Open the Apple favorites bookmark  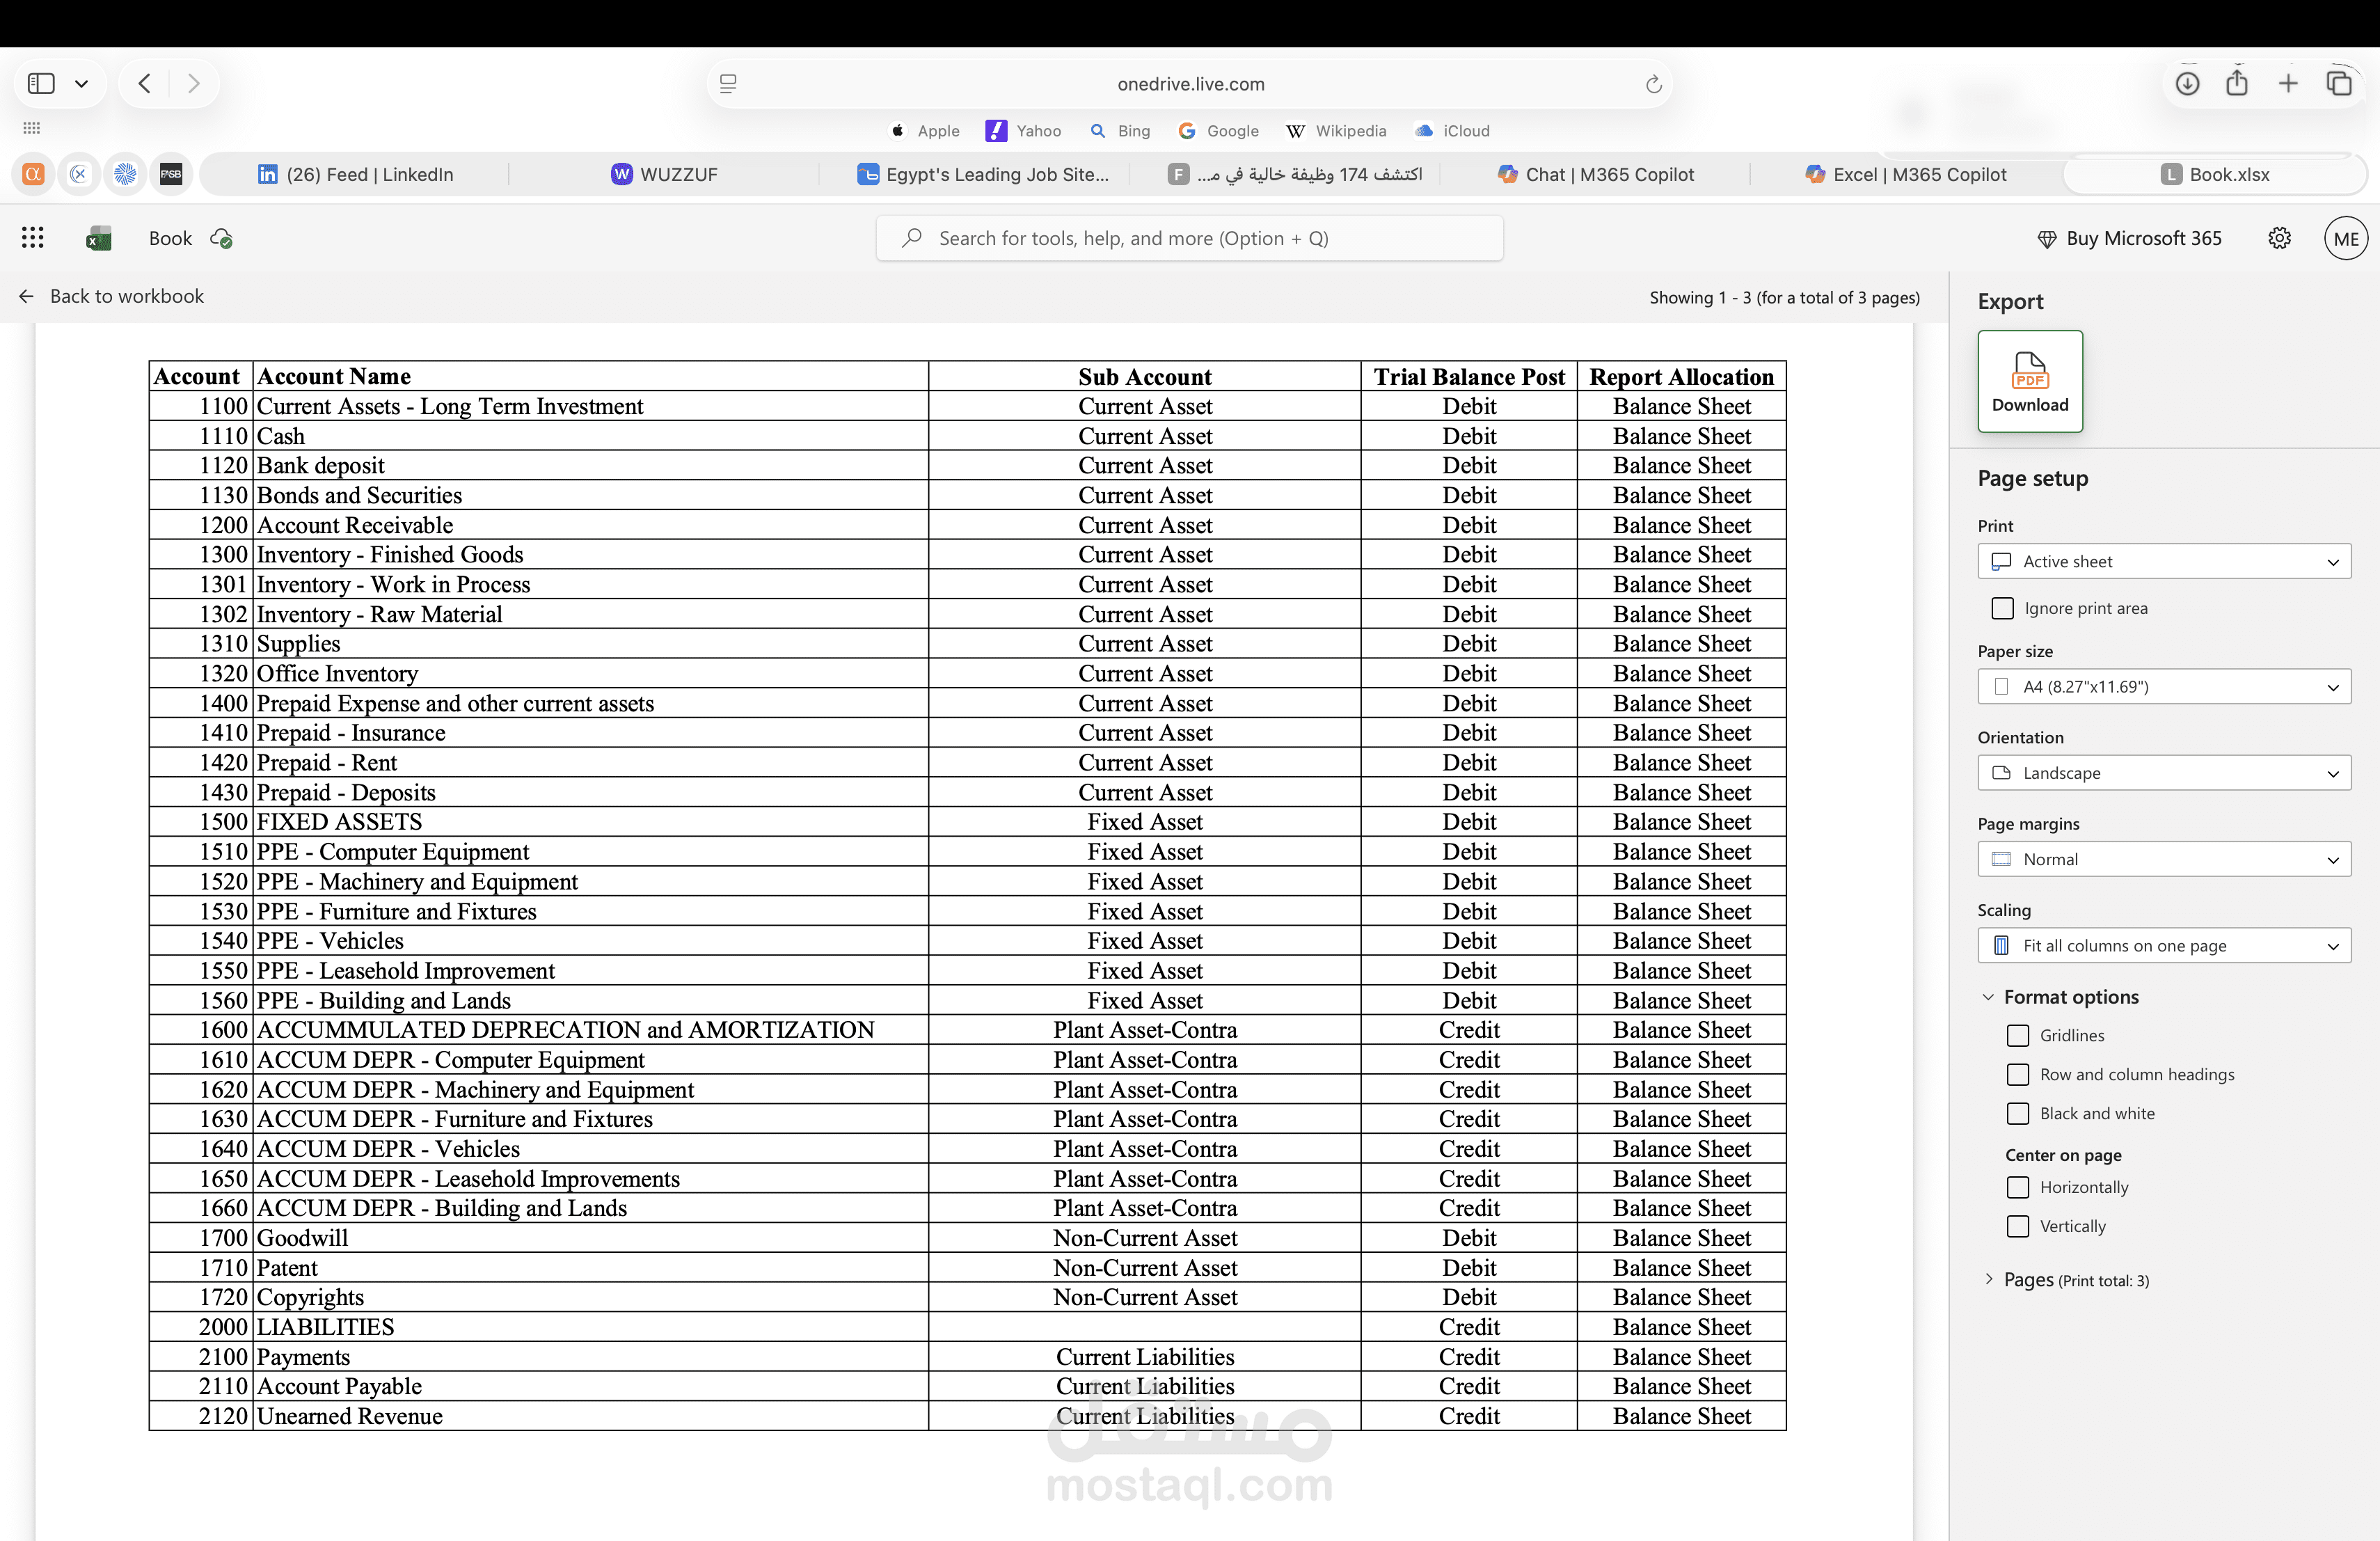point(925,130)
